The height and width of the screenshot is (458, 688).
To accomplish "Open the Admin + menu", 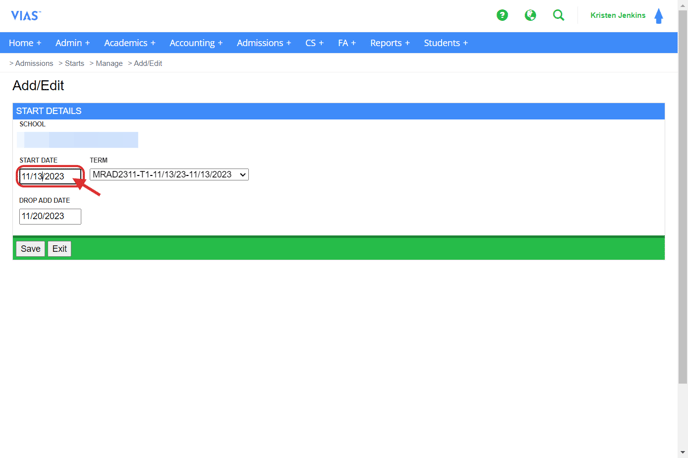I will pyautogui.click(x=72, y=43).
